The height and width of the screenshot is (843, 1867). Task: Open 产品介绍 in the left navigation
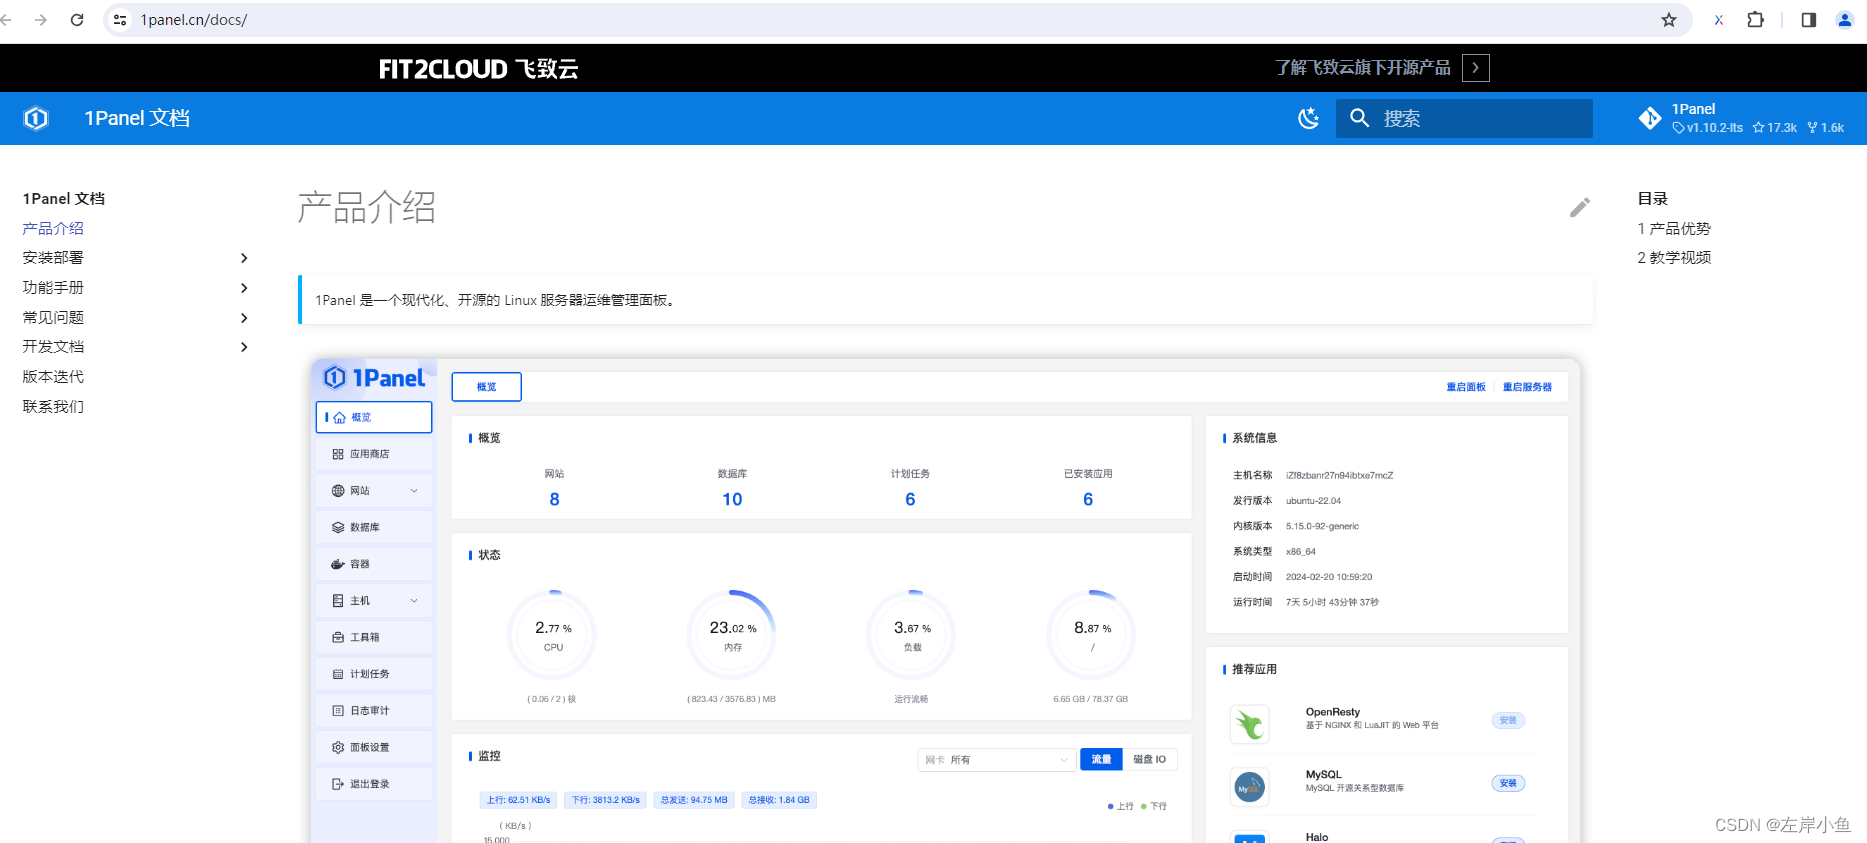(x=53, y=229)
